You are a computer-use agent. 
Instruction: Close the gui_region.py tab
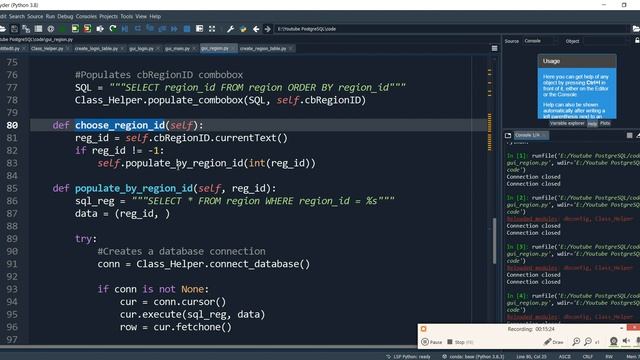(x=233, y=49)
